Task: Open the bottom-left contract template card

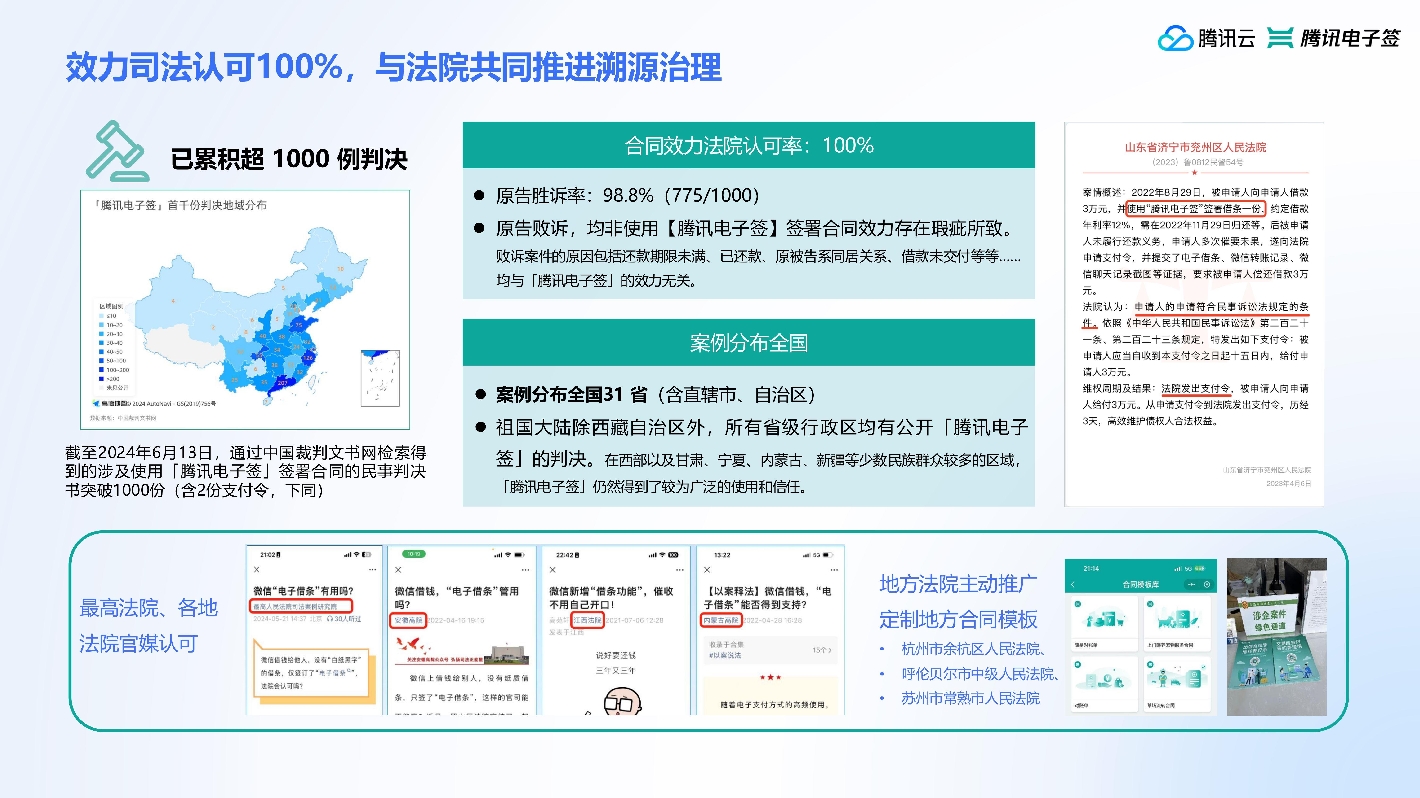Action: [1102, 685]
